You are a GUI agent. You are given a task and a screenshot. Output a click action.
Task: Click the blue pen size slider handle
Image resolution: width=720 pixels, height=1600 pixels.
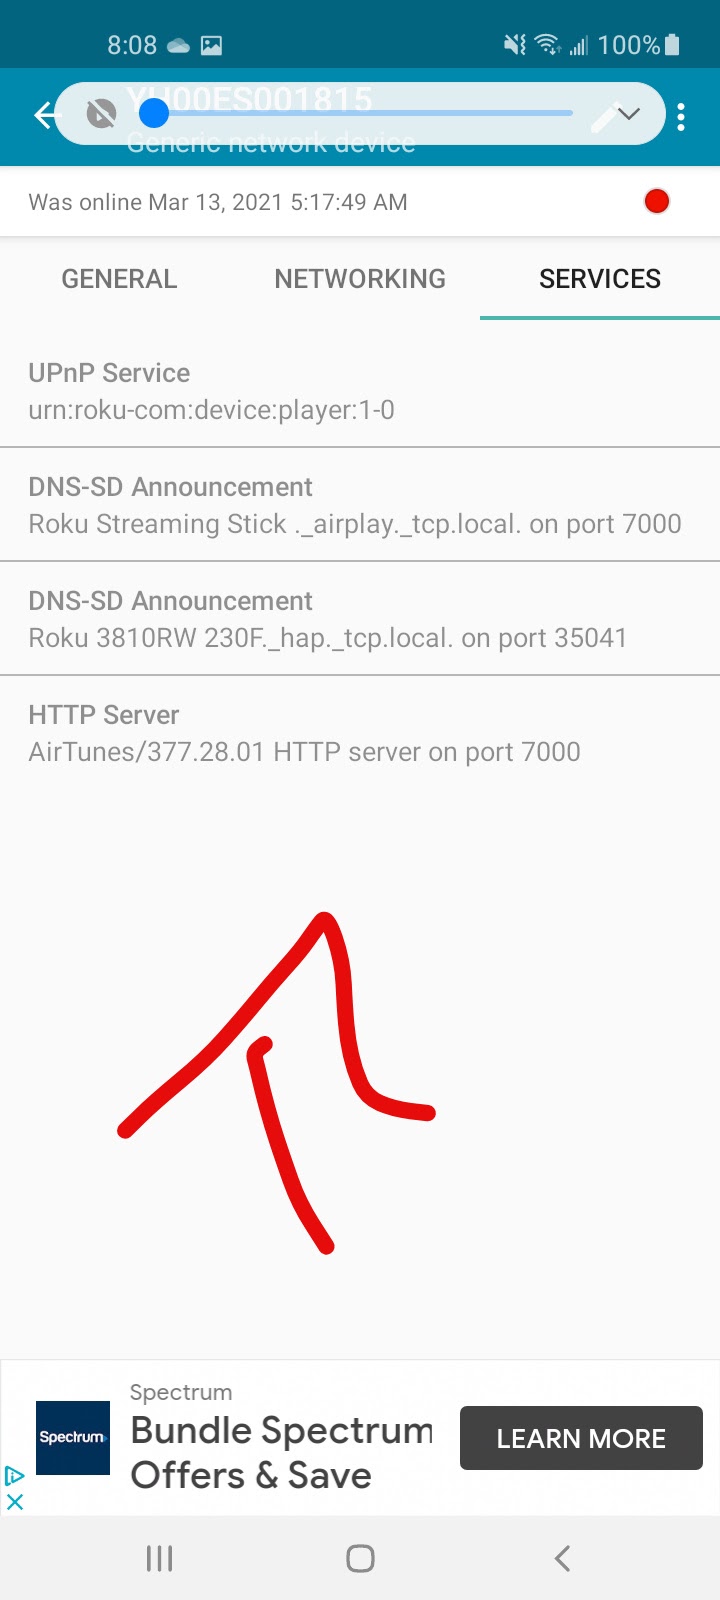[x=154, y=113]
